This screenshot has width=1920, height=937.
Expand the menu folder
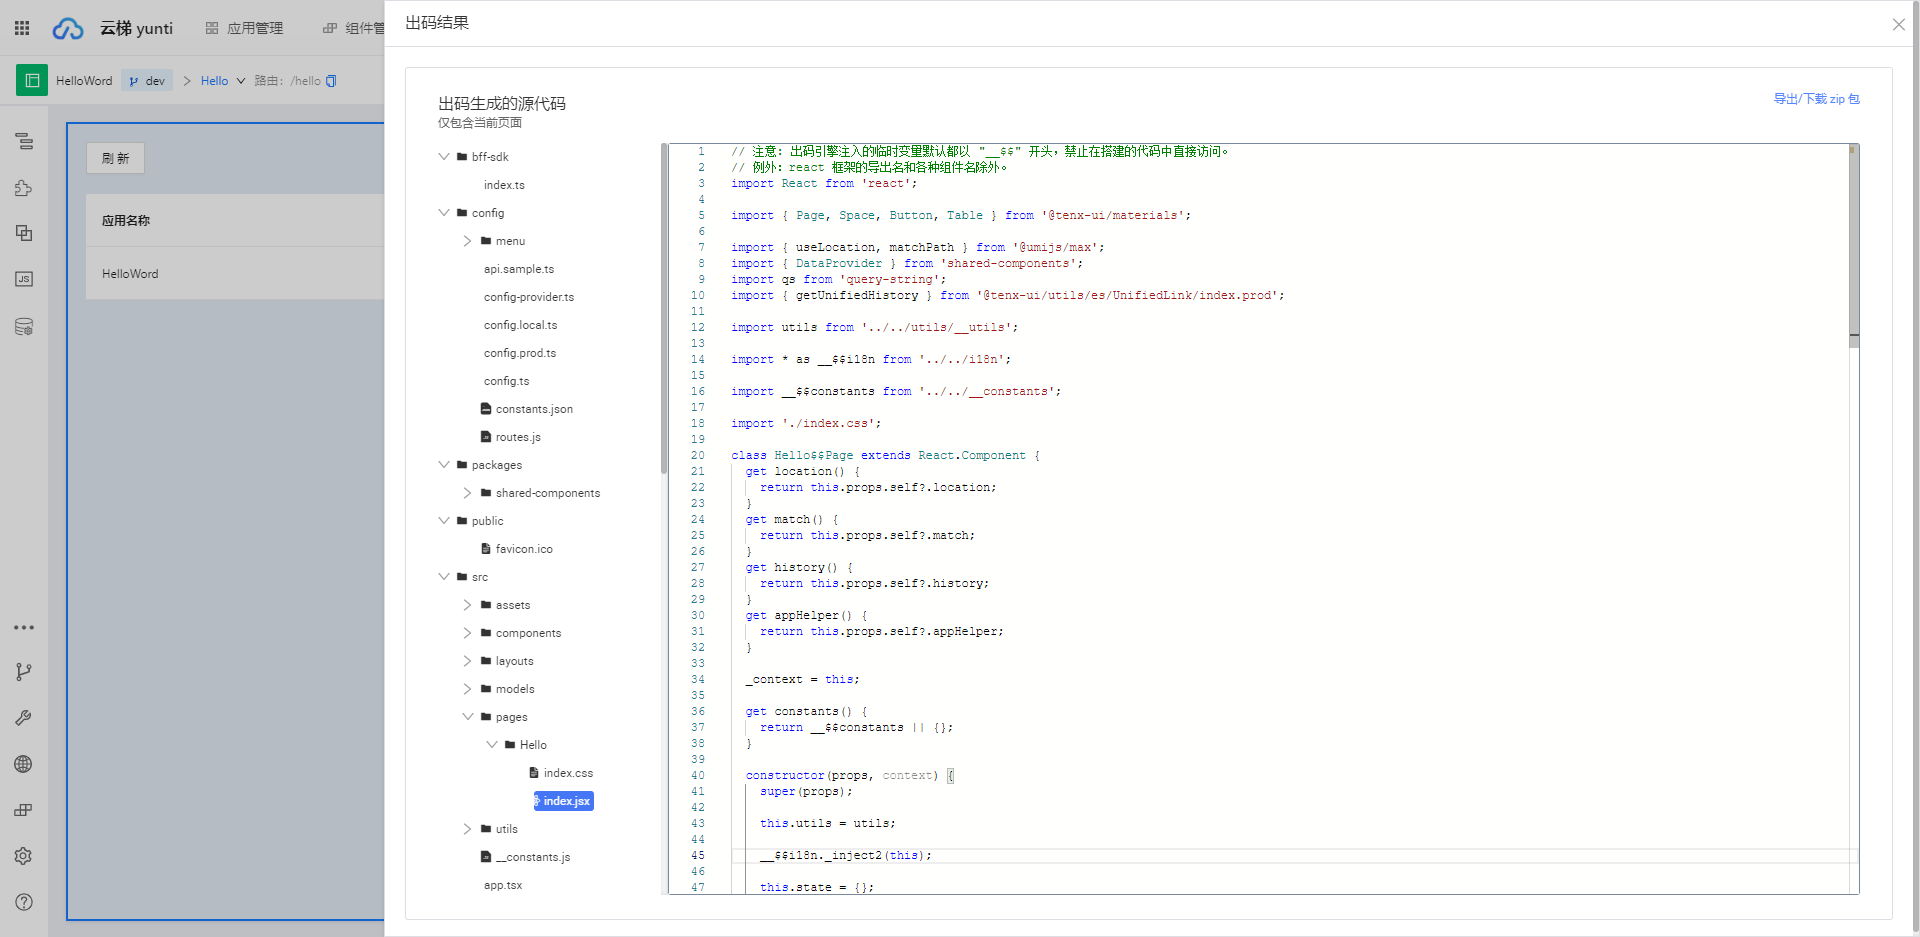click(x=467, y=240)
